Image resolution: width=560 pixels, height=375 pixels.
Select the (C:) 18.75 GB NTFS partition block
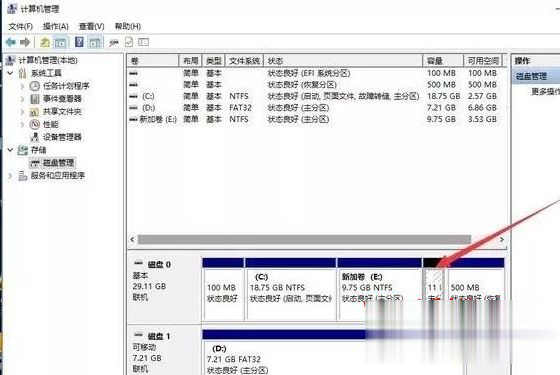pos(291,289)
